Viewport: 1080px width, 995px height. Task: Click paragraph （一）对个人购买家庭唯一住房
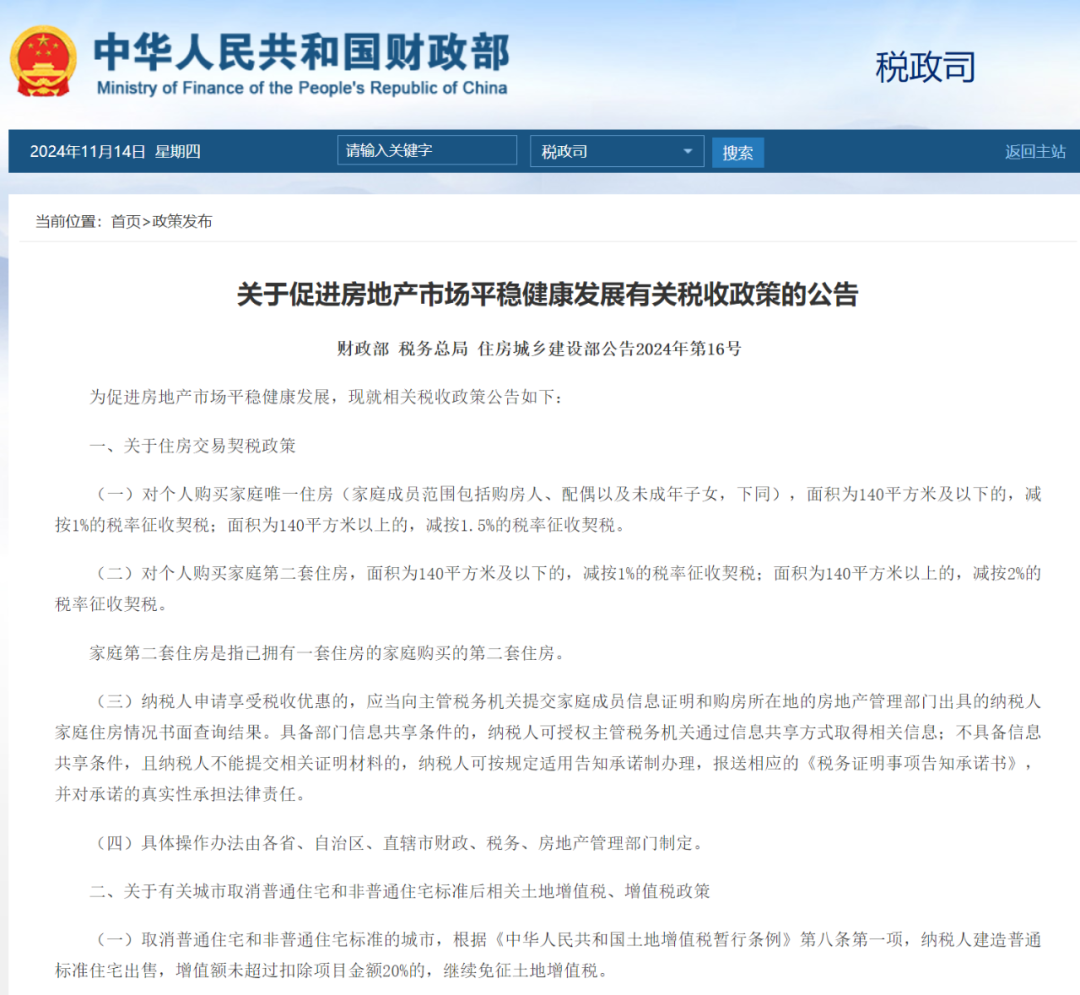coord(548,510)
